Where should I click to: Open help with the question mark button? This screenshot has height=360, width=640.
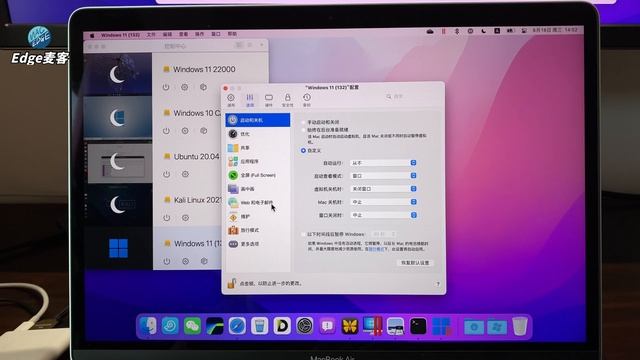[438, 284]
